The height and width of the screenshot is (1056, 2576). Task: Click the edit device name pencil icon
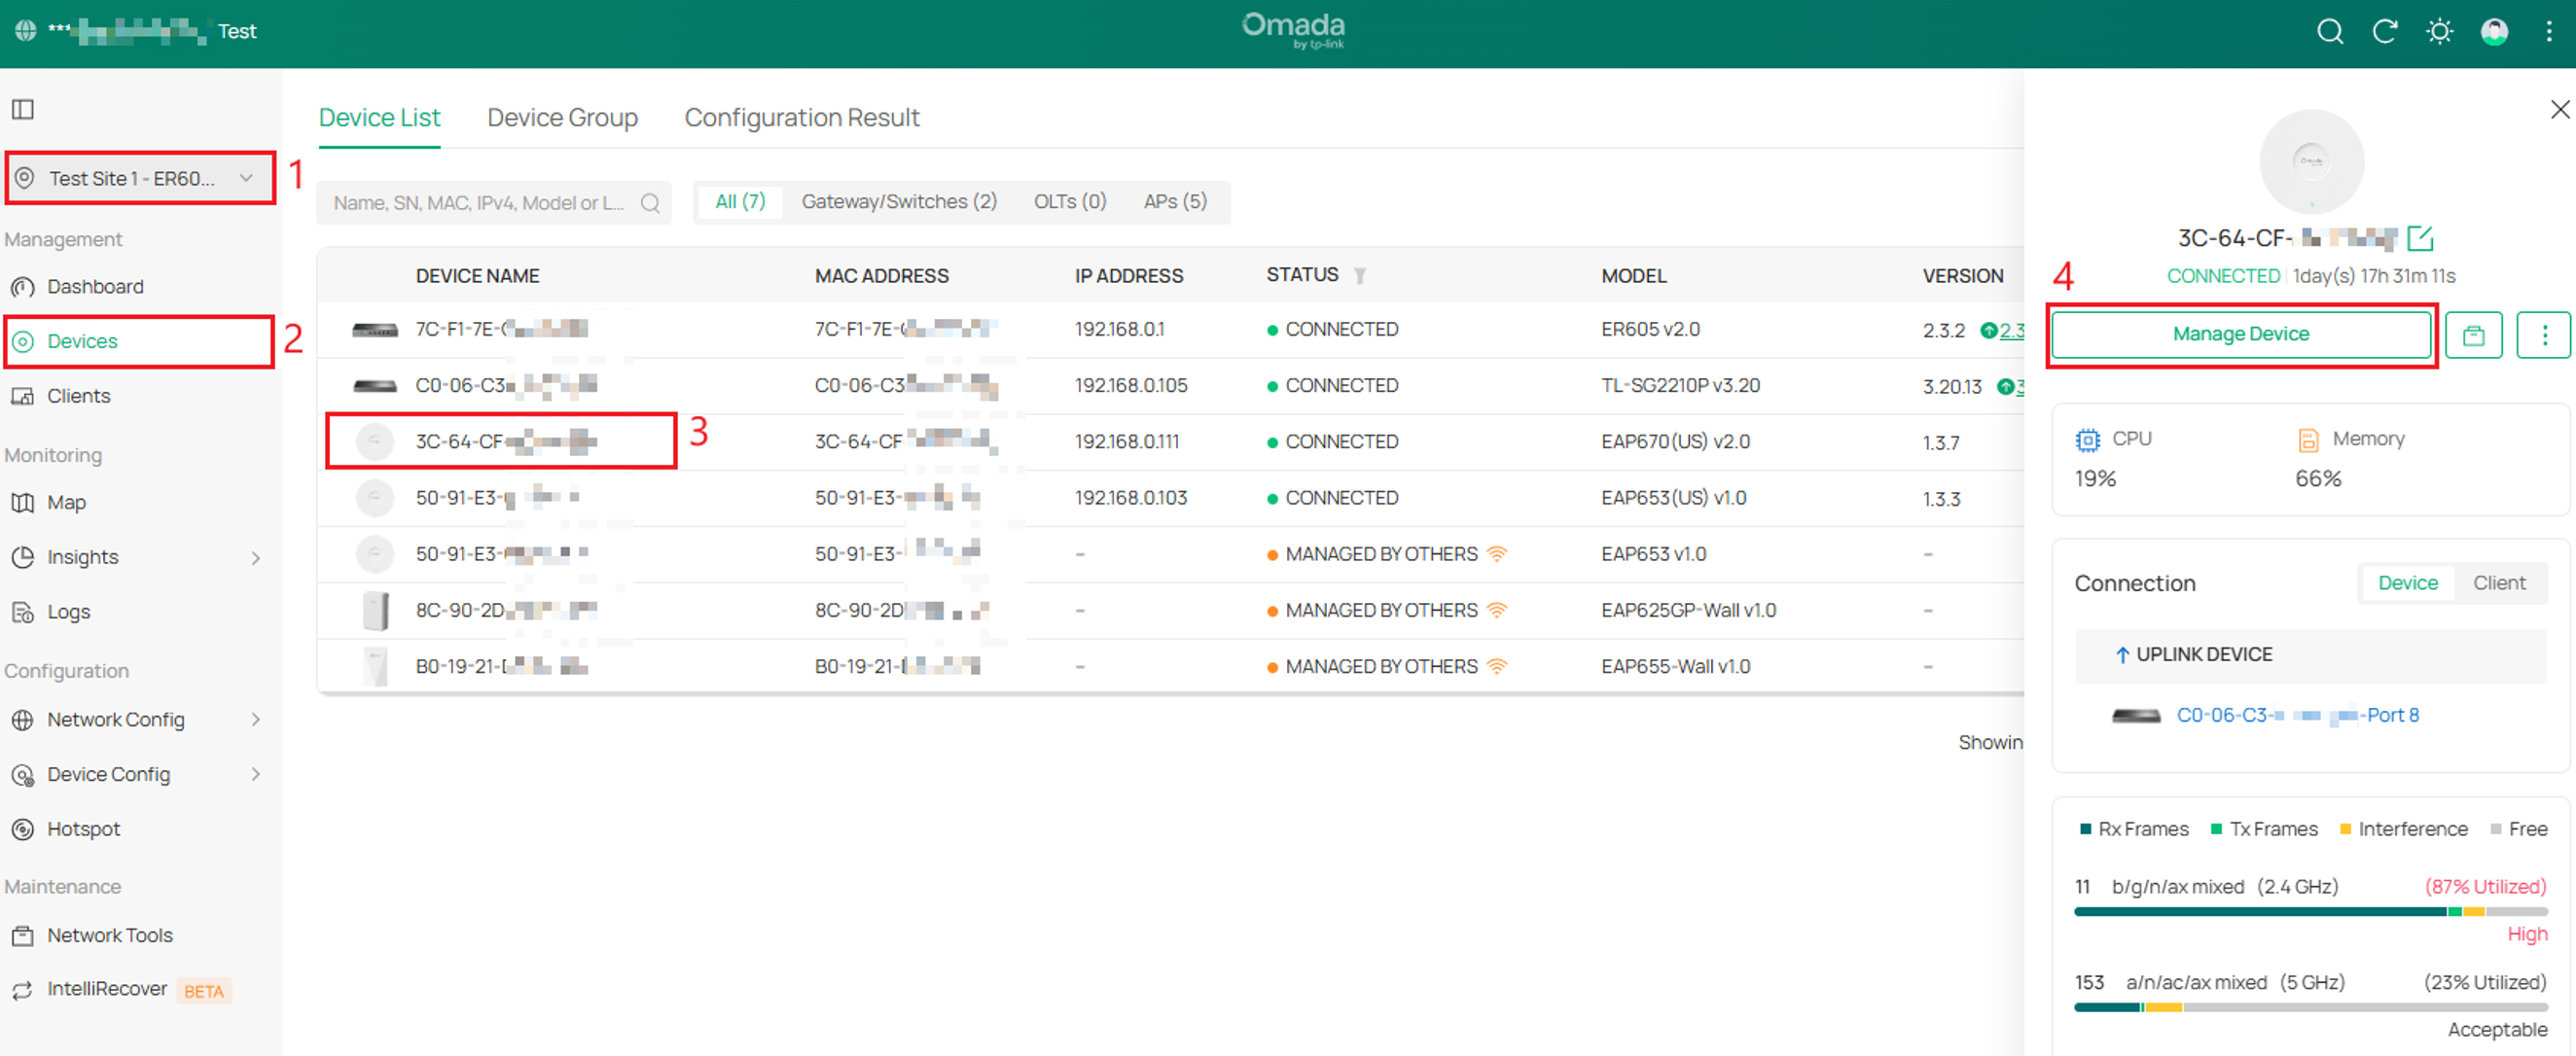[x=2420, y=238]
